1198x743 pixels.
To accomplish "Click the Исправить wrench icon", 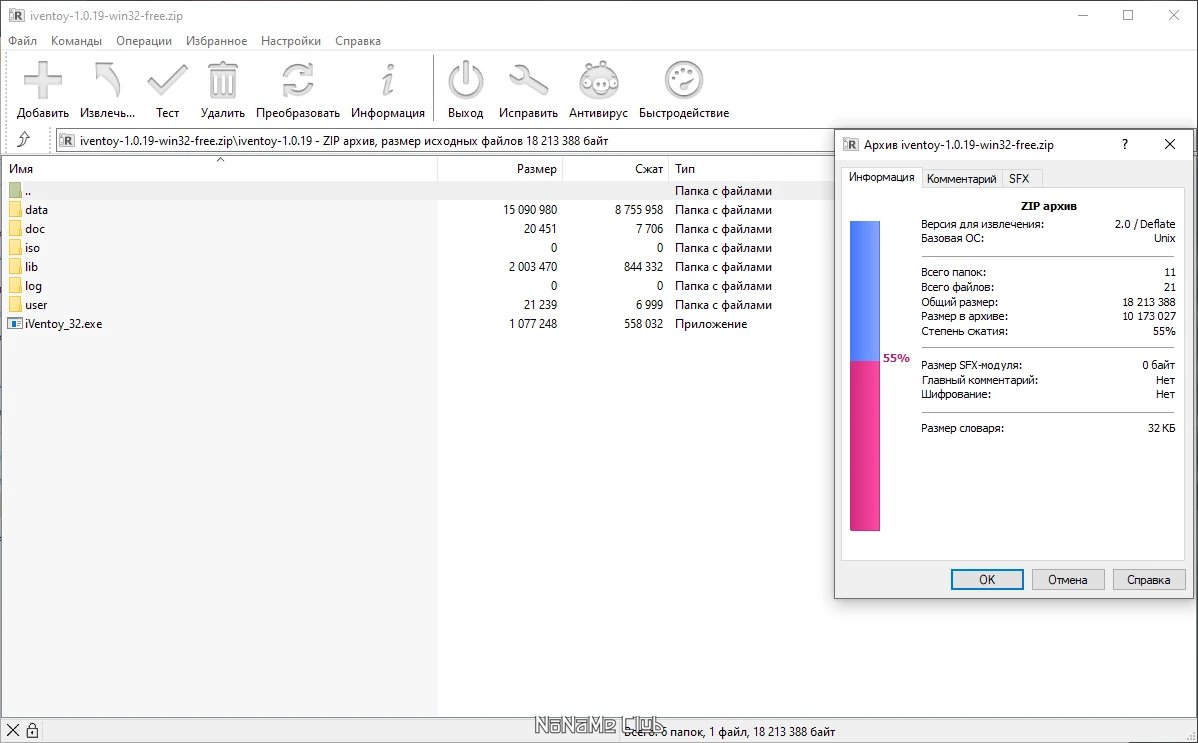I will [x=528, y=80].
